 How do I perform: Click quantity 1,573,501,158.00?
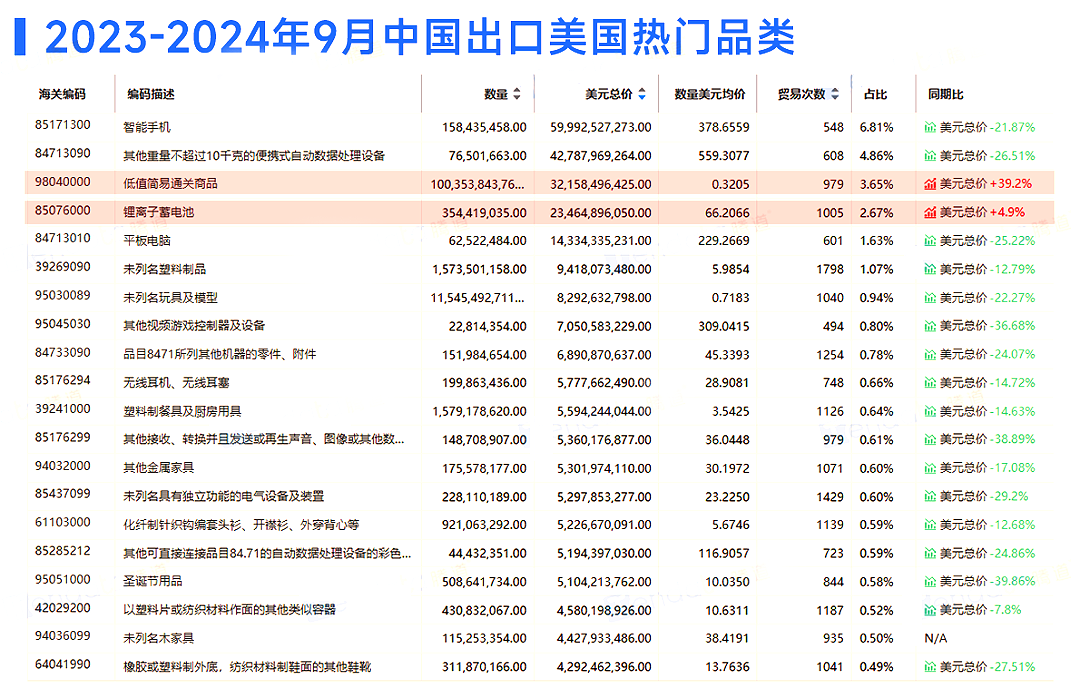pos(479,269)
